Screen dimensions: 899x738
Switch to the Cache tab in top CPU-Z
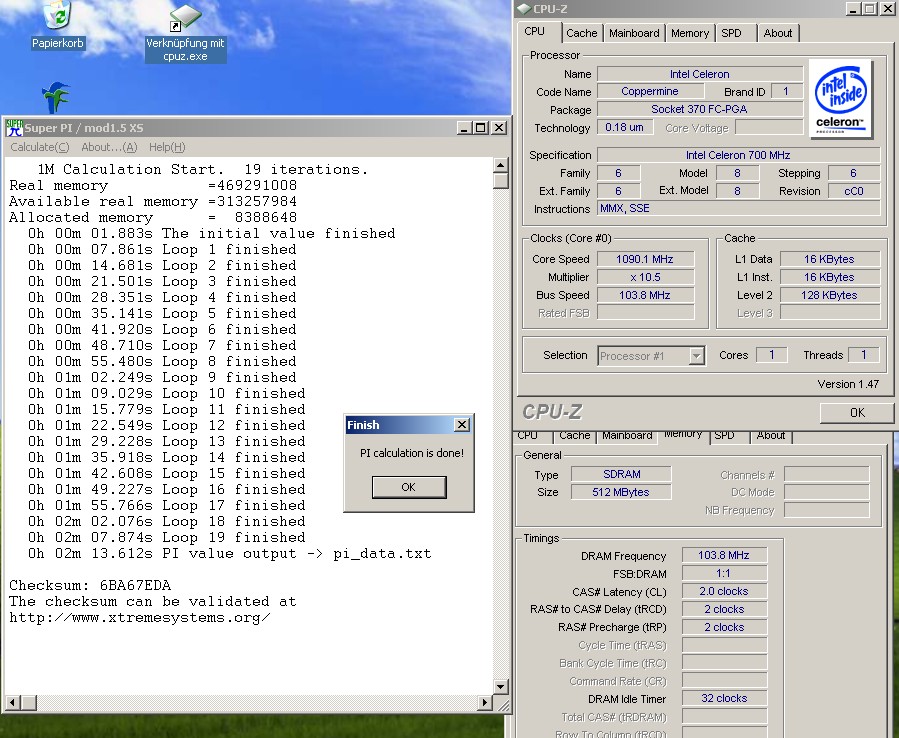pos(581,33)
